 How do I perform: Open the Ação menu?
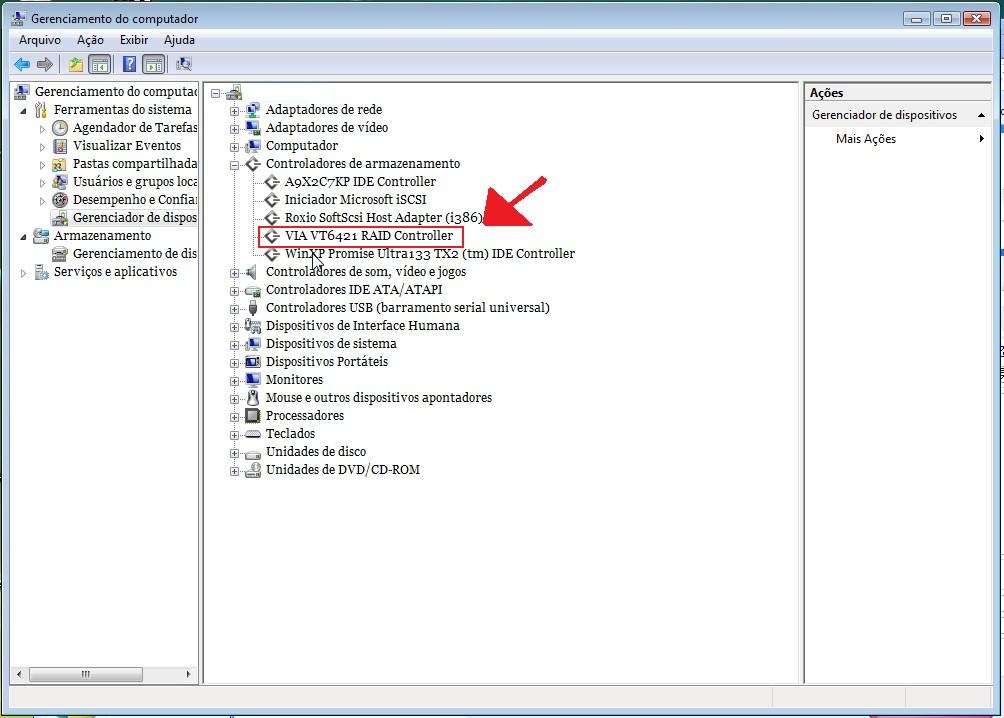coord(90,40)
